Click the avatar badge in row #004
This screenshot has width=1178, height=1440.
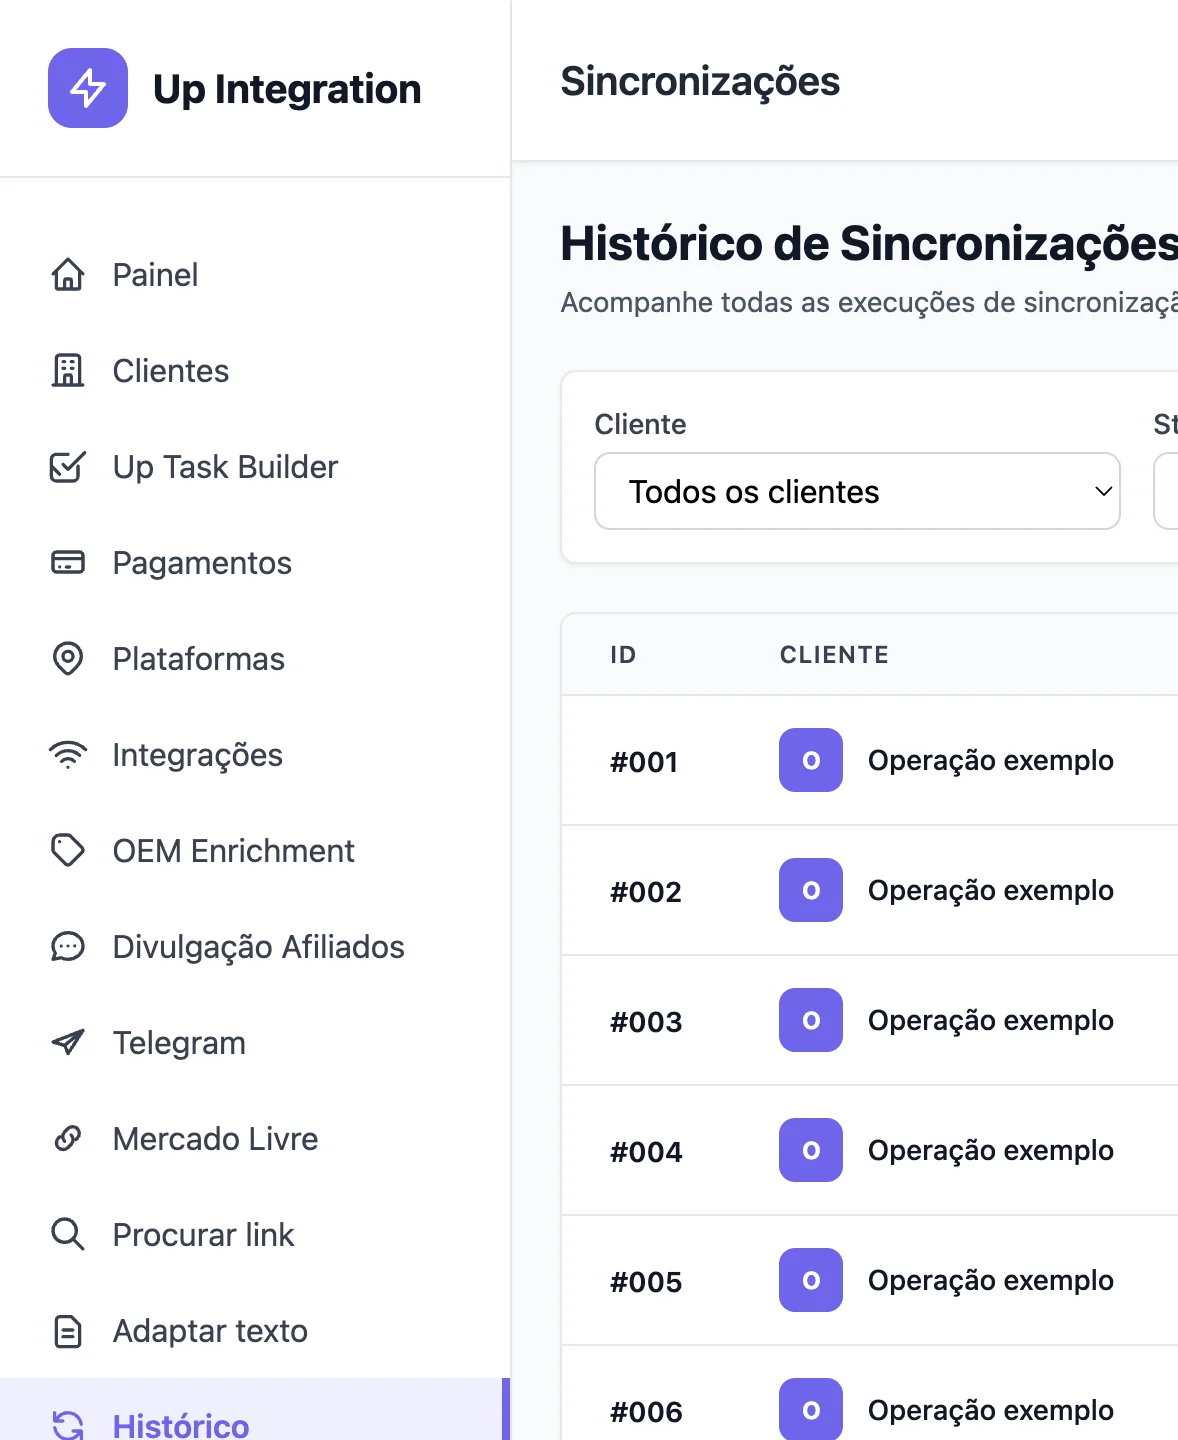[x=811, y=1150]
